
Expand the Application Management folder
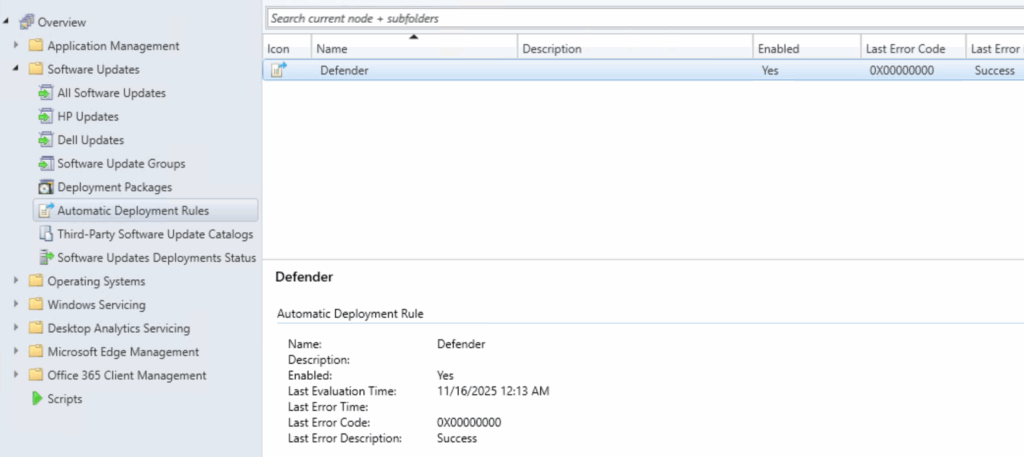tap(15, 46)
